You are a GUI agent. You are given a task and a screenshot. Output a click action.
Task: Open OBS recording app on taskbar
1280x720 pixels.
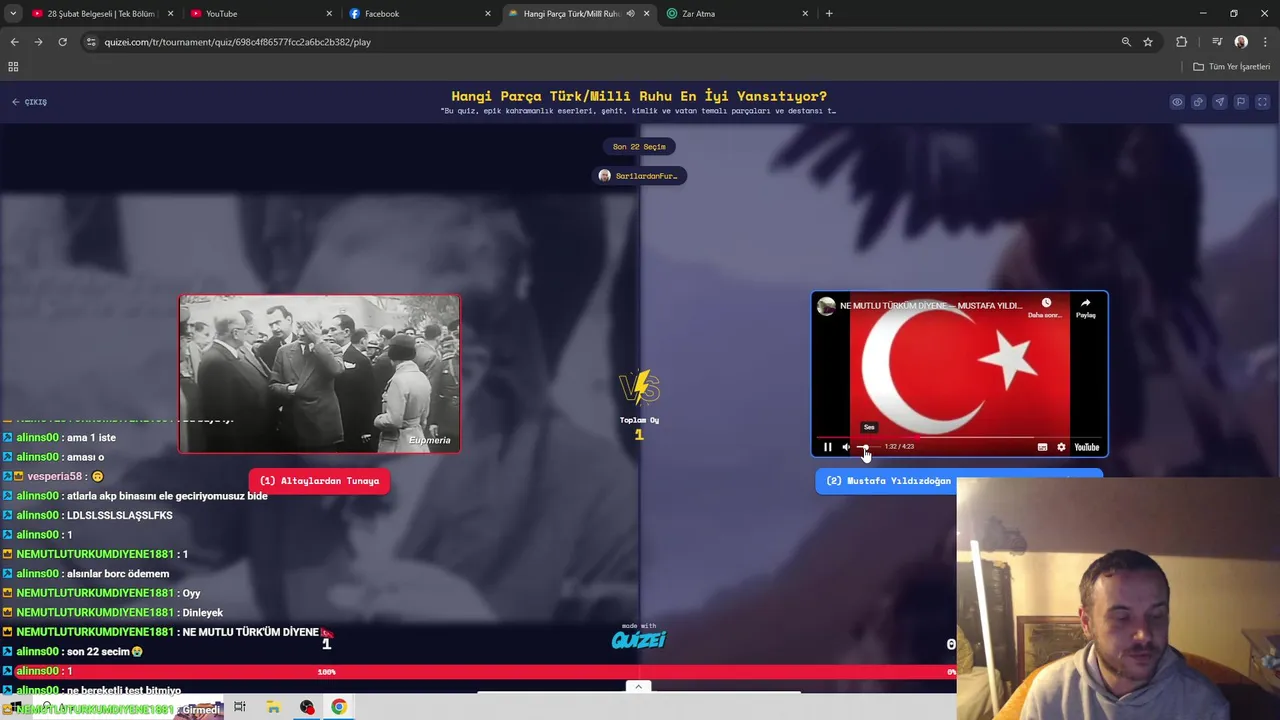point(307,707)
